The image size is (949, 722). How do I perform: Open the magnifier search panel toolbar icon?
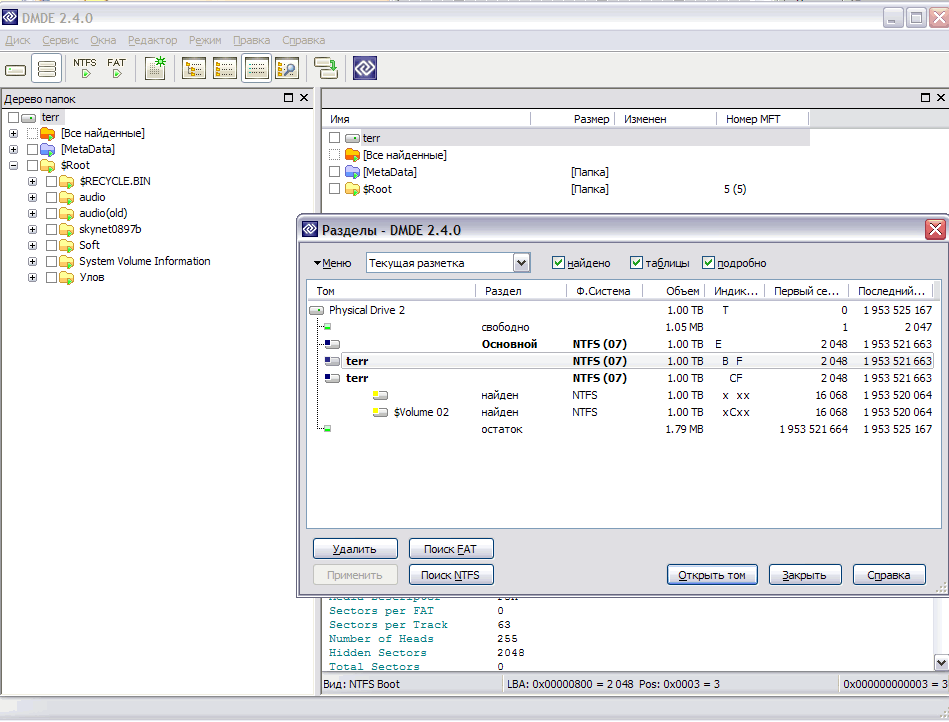[287, 68]
